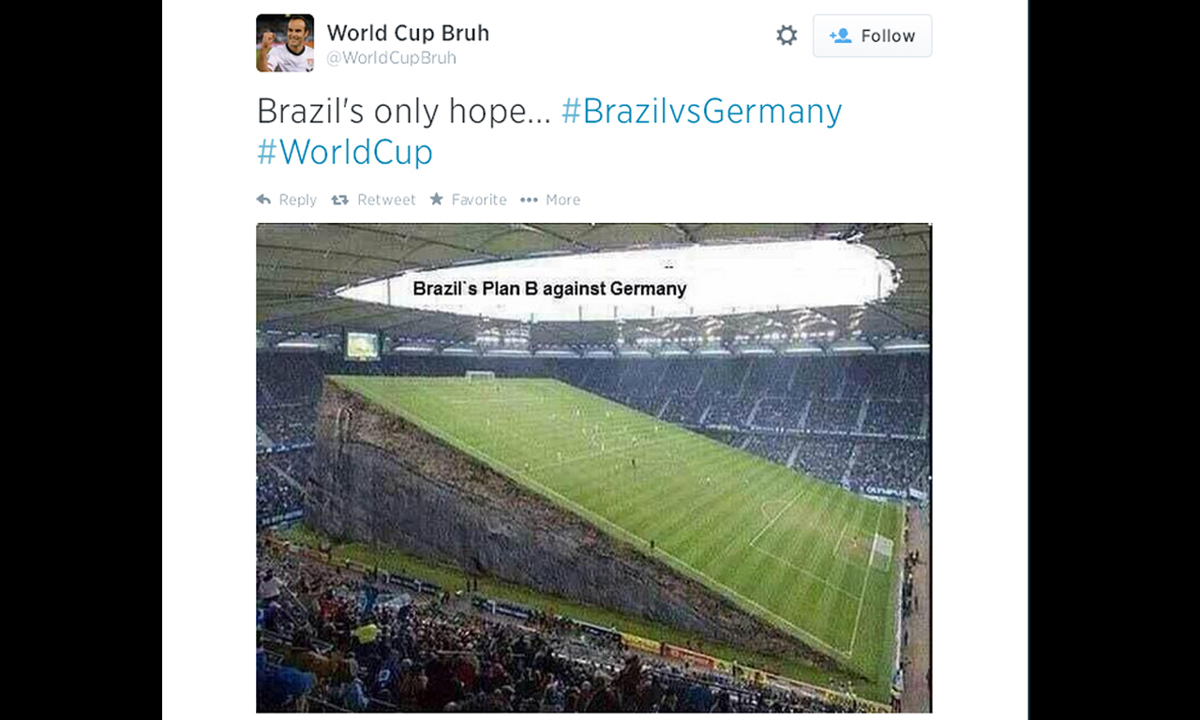Viewport: 1200px width, 720px height.
Task: Click the favorite star icon
Action: pyautogui.click(x=437, y=199)
